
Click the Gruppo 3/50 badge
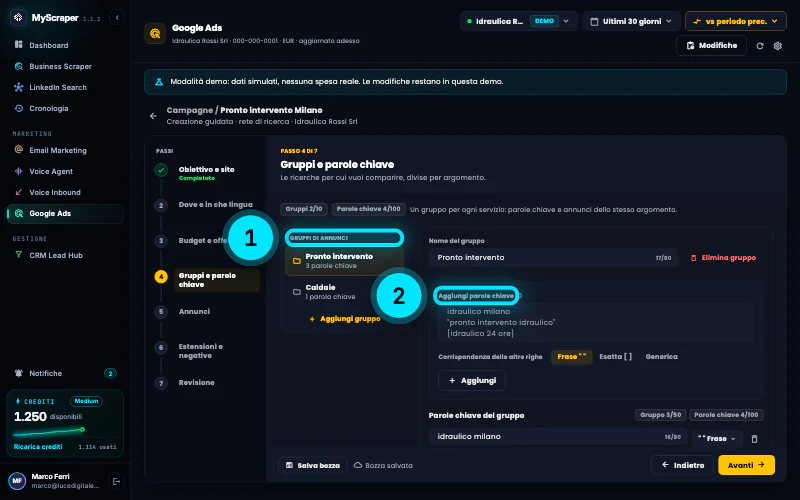pos(660,415)
